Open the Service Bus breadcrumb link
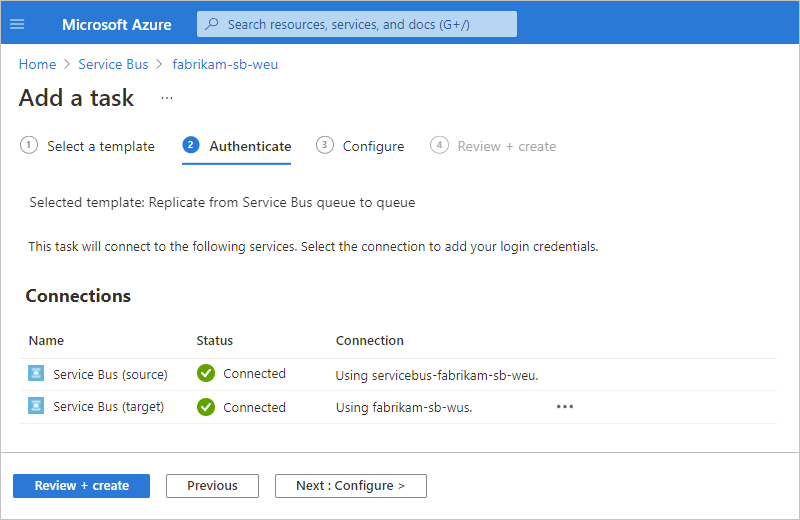The image size is (800, 520). click(113, 64)
